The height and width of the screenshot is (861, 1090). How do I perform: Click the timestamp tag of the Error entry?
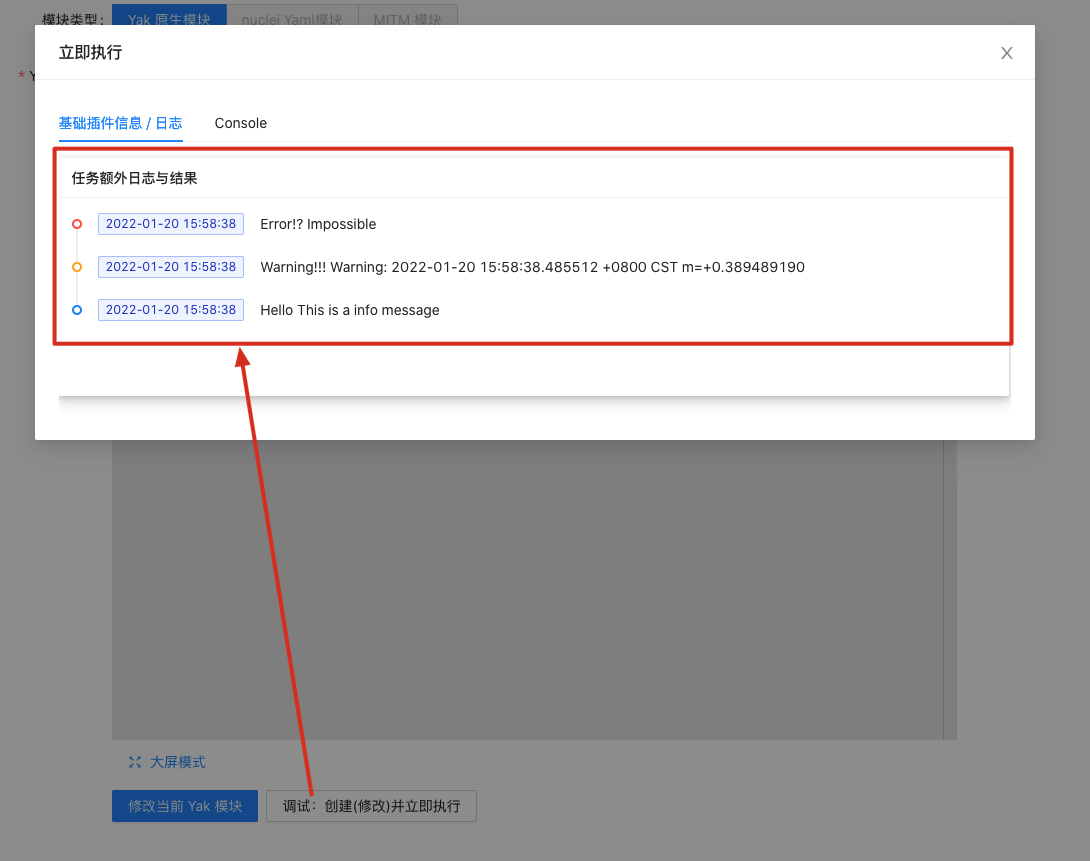click(171, 224)
